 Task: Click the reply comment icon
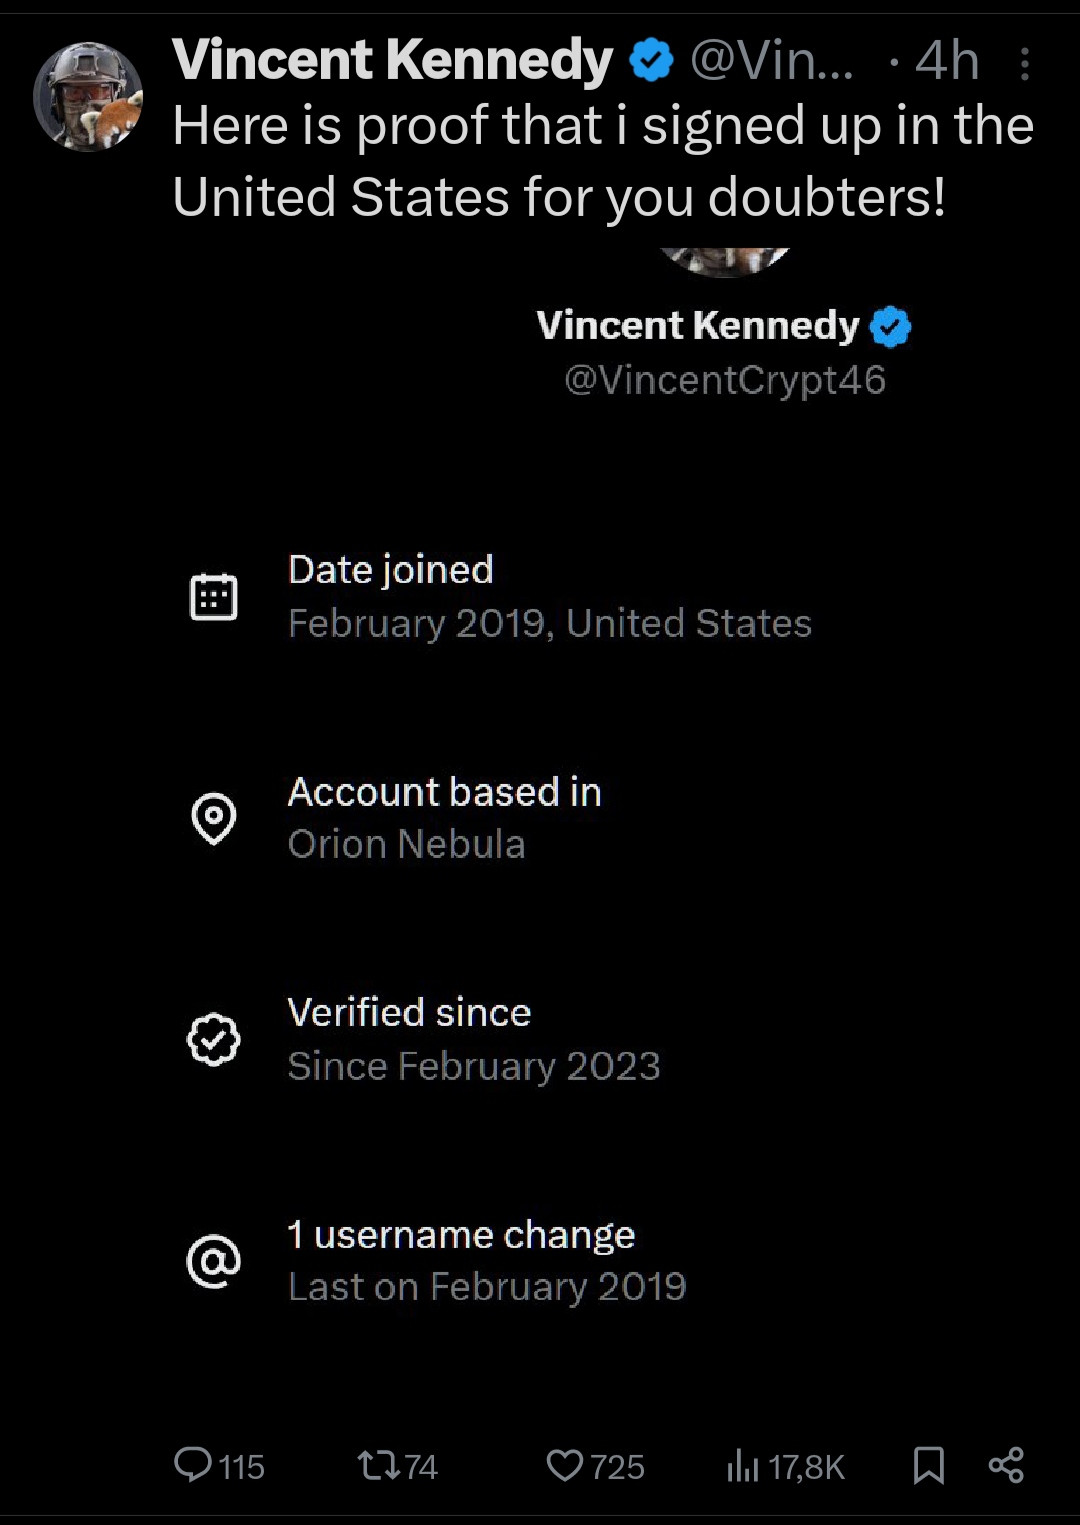192,1465
